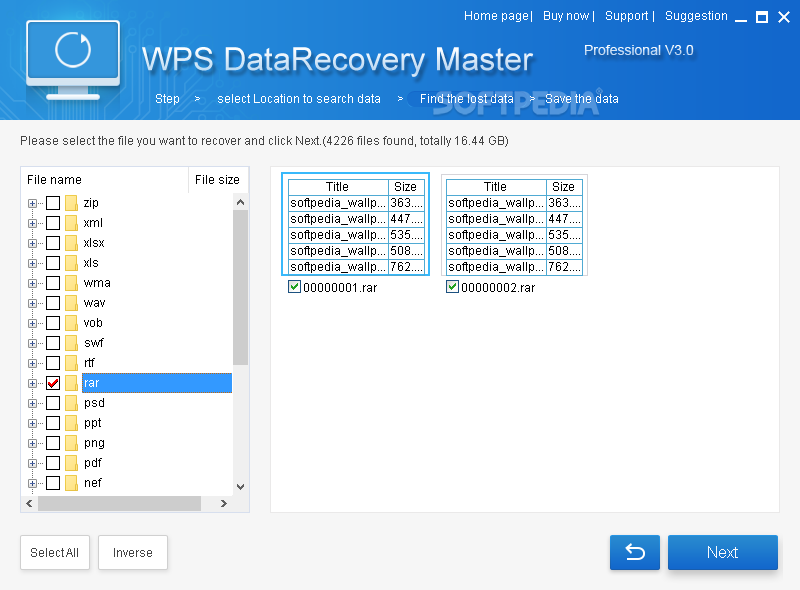Screen dimensions: 800x590
Task: Uncheck the rar folder checkbox
Action: click(x=53, y=383)
